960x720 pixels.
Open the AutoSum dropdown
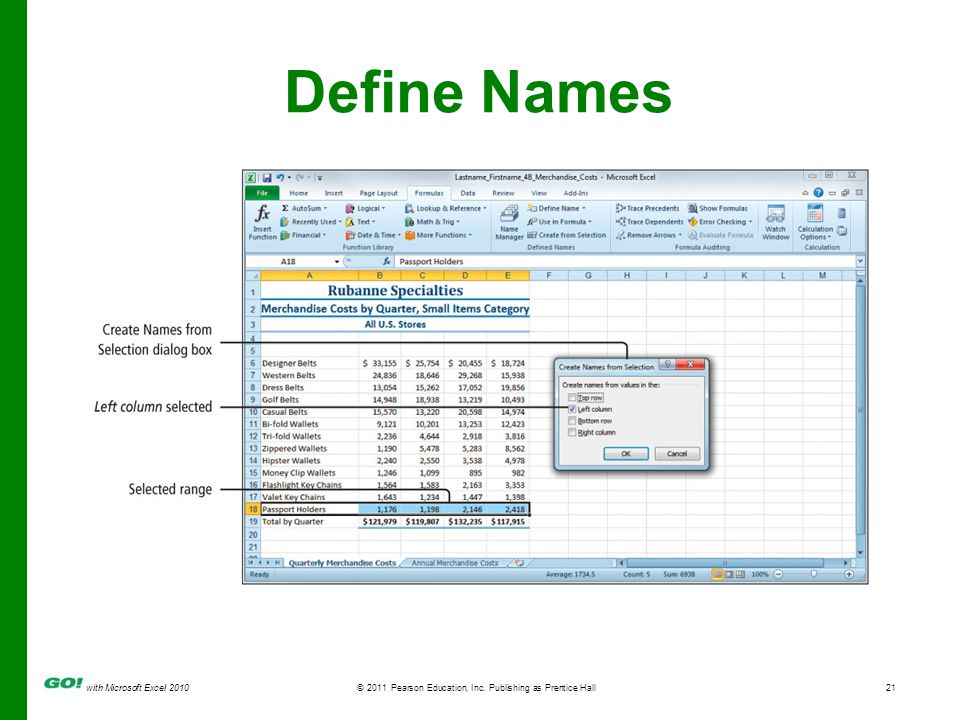coord(304,208)
